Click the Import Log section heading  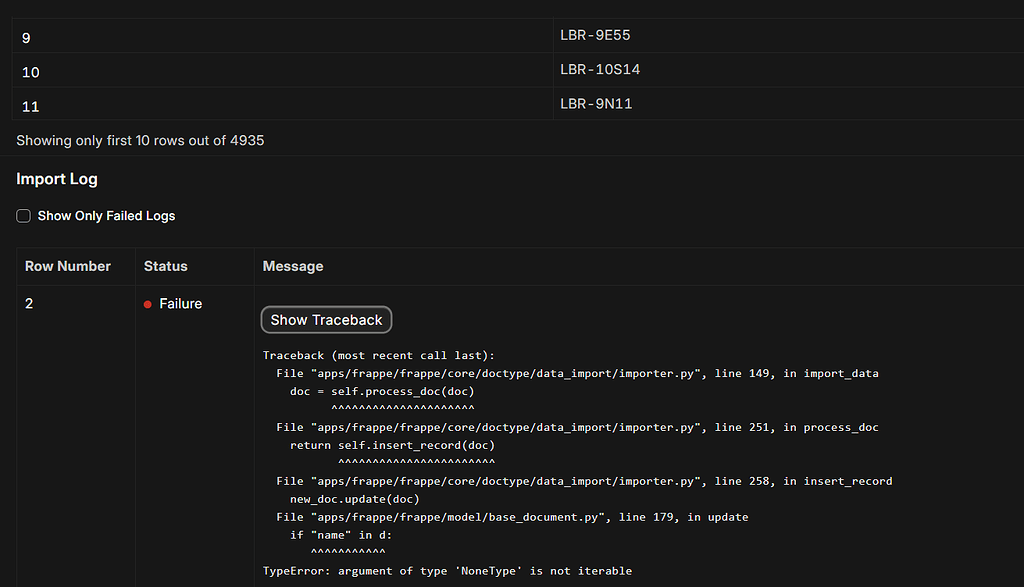[57, 178]
